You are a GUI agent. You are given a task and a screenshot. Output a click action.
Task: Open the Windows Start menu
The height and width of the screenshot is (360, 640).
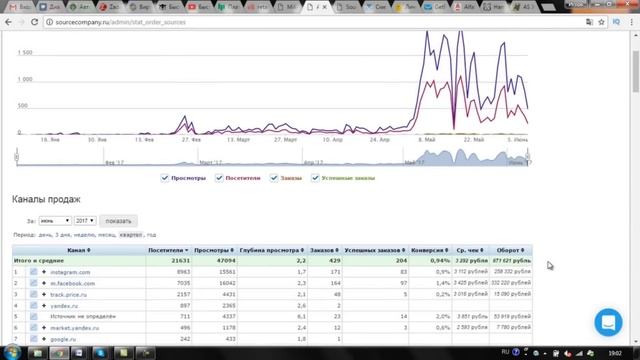tap(12, 352)
